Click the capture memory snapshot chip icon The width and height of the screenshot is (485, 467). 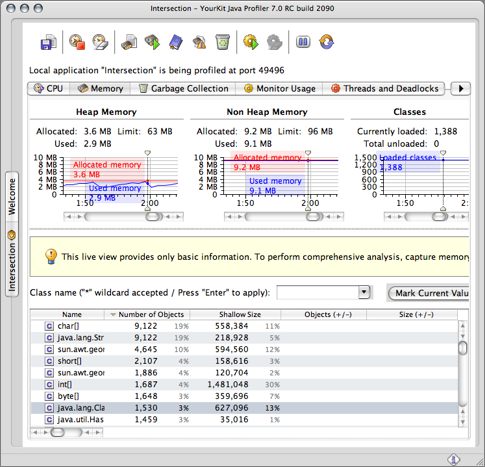[129, 42]
